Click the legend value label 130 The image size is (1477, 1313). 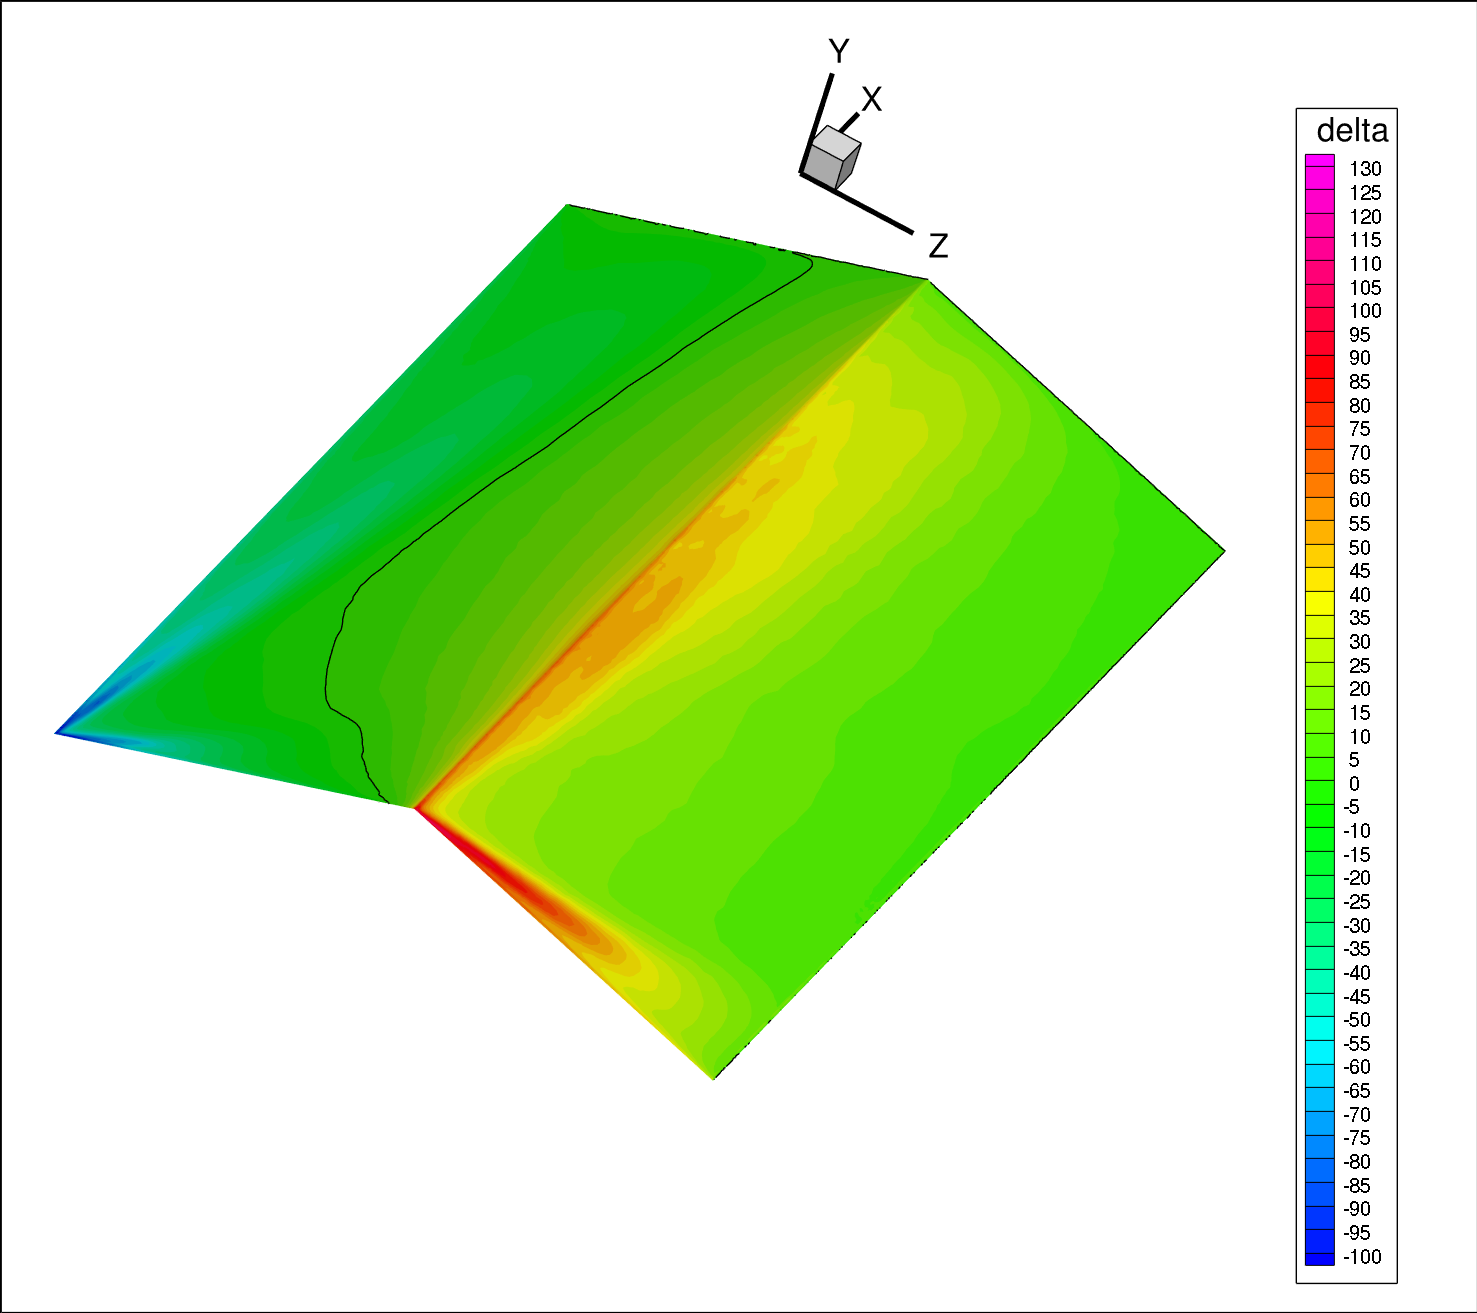[1365, 169]
